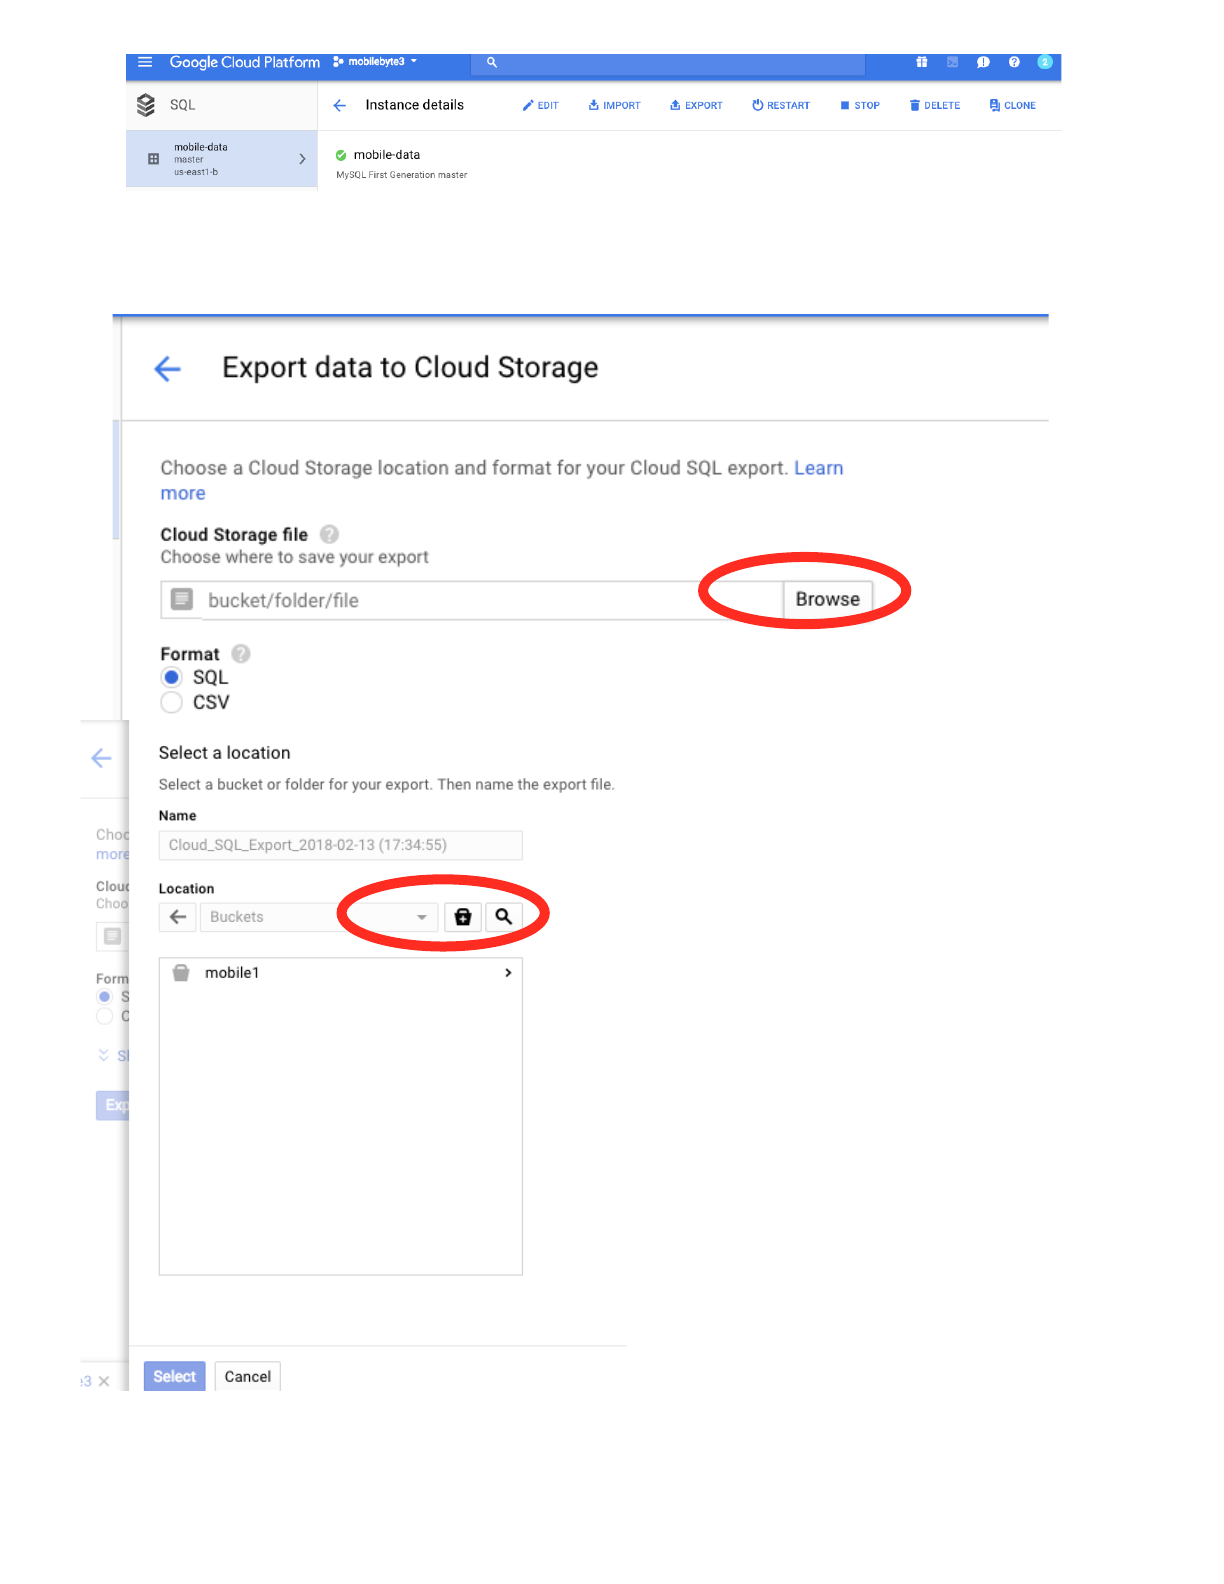The width and height of the screenshot is (1224, 1584).
Task: Expand the mobile1 bucket chevron
Action: point(508,973)
